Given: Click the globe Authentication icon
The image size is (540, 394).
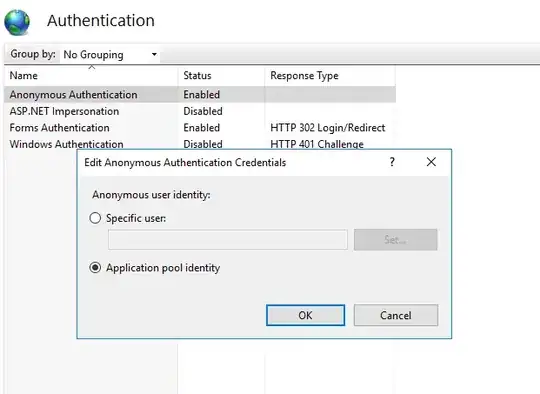Looking at the screenshot, I should click(x=17, y=22).
